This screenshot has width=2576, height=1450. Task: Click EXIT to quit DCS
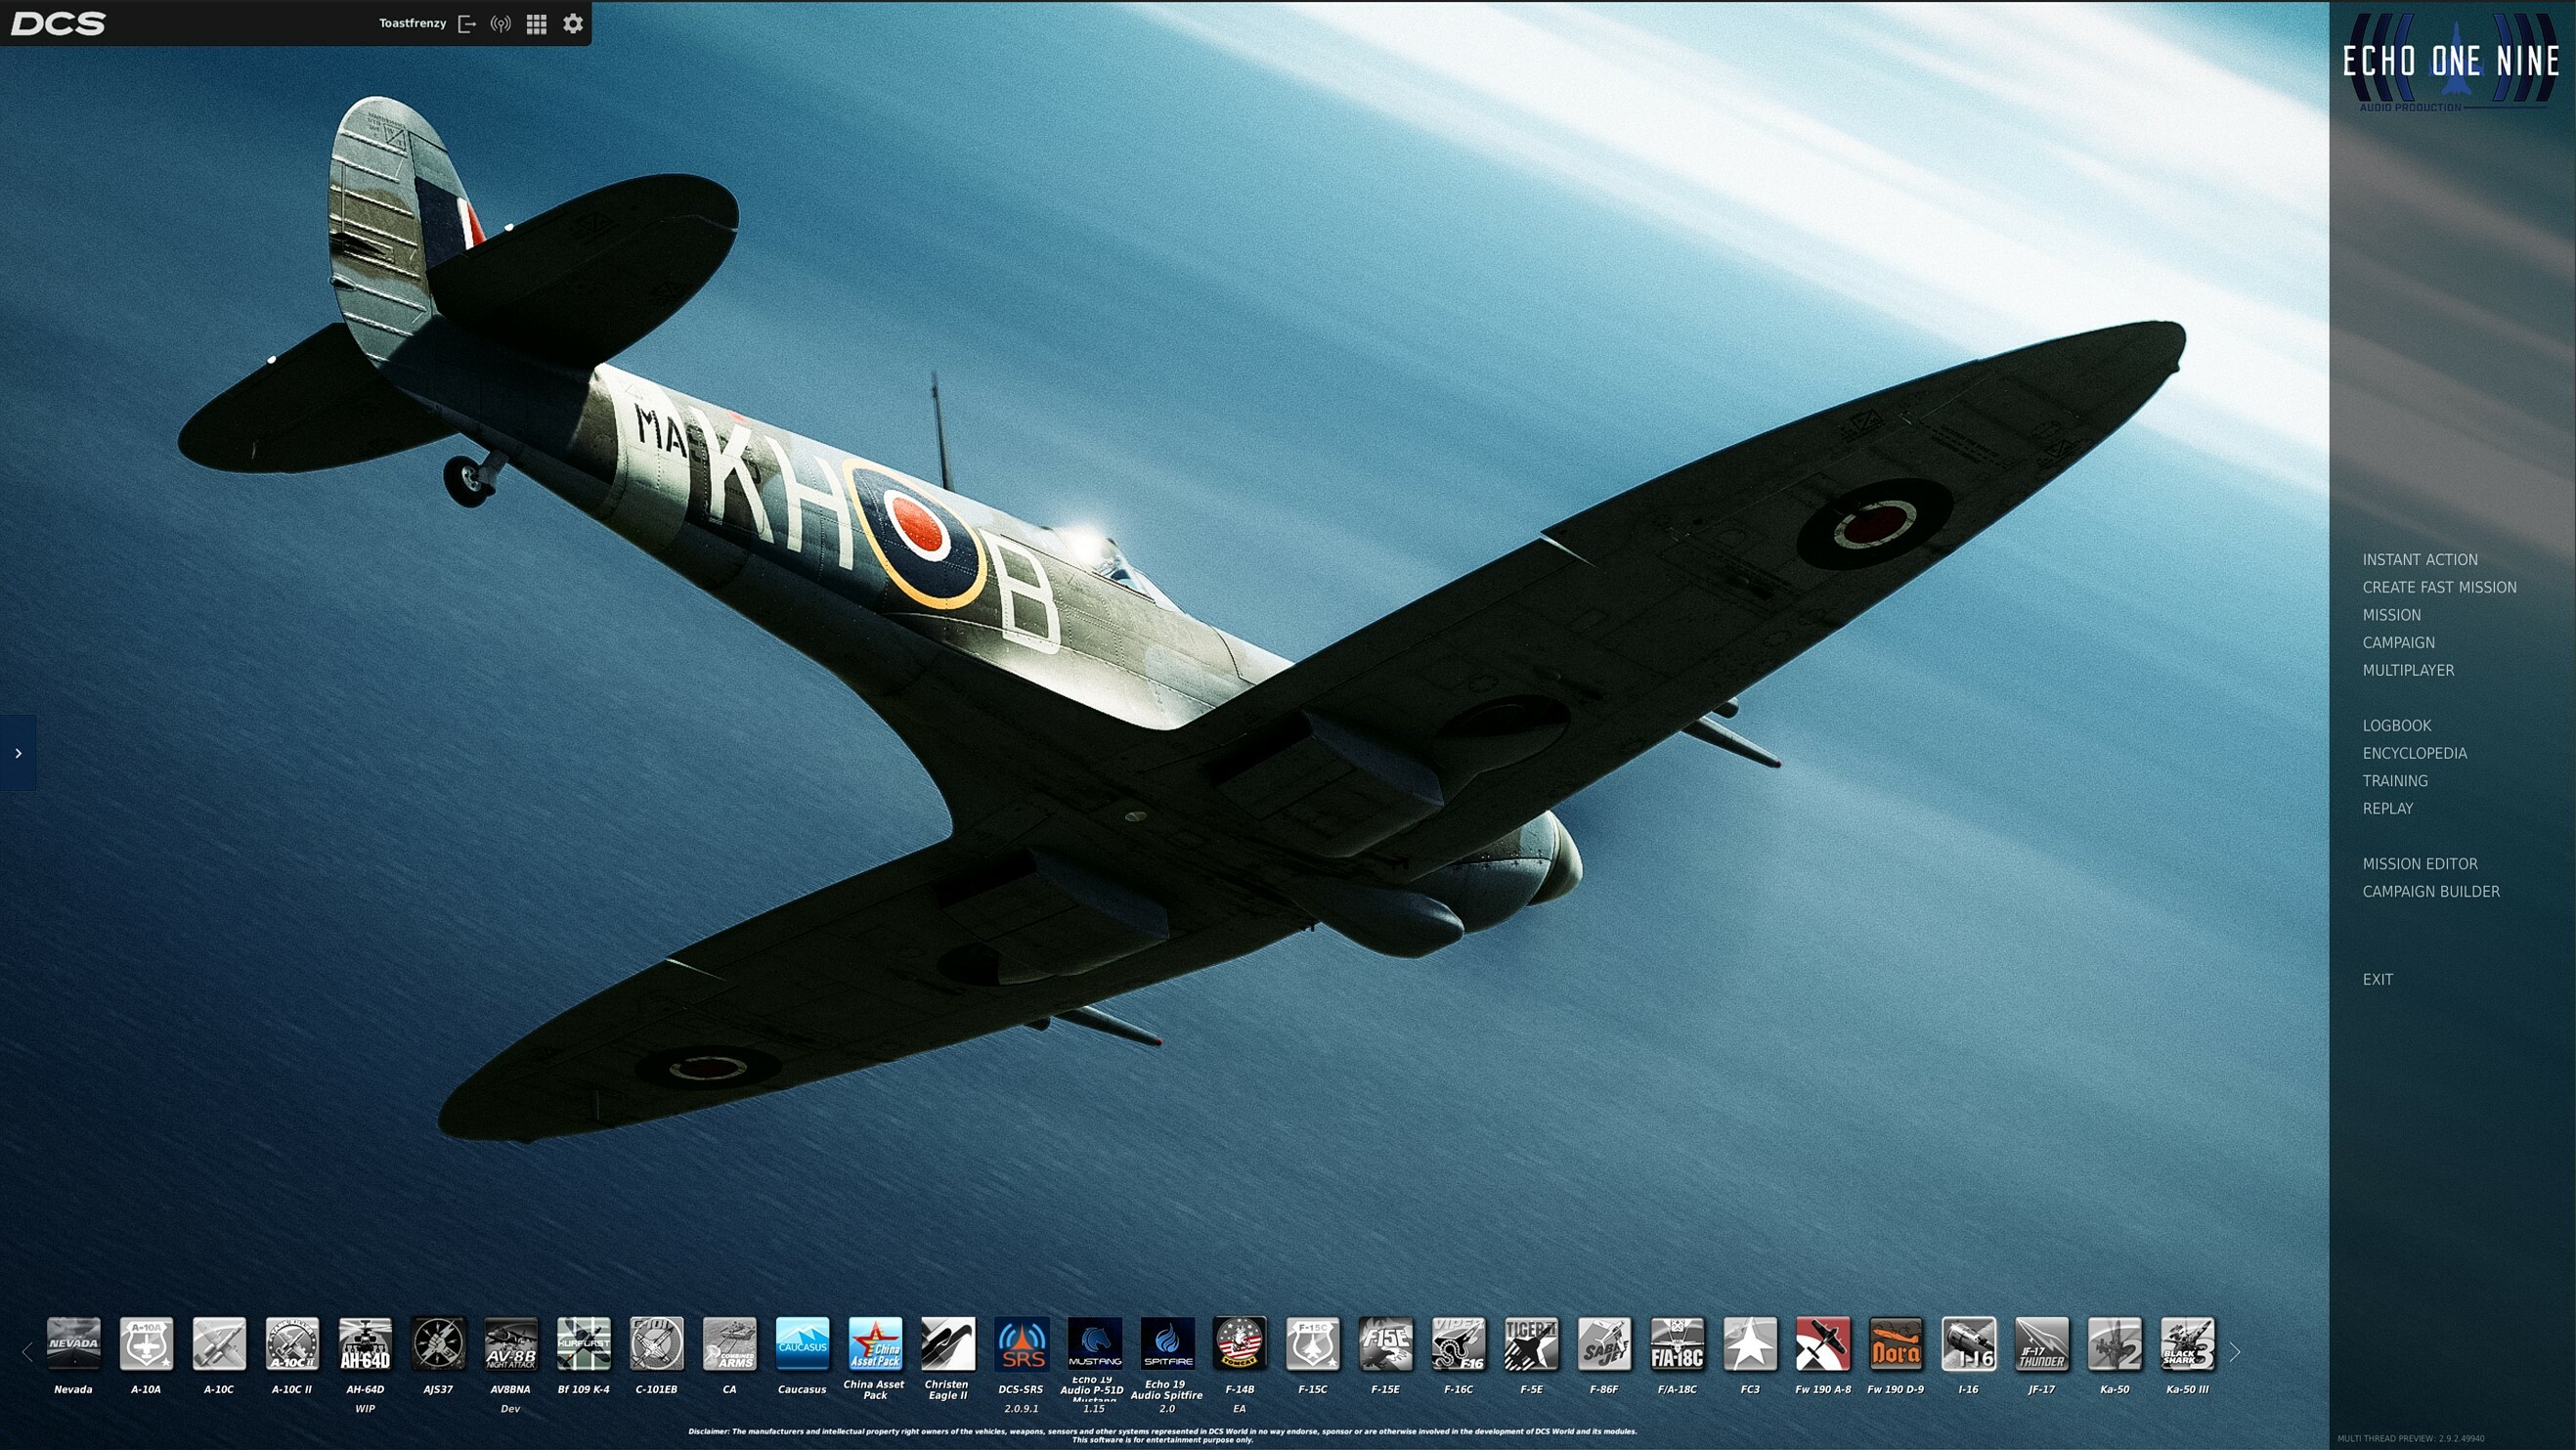click(x=2378, y=979)
